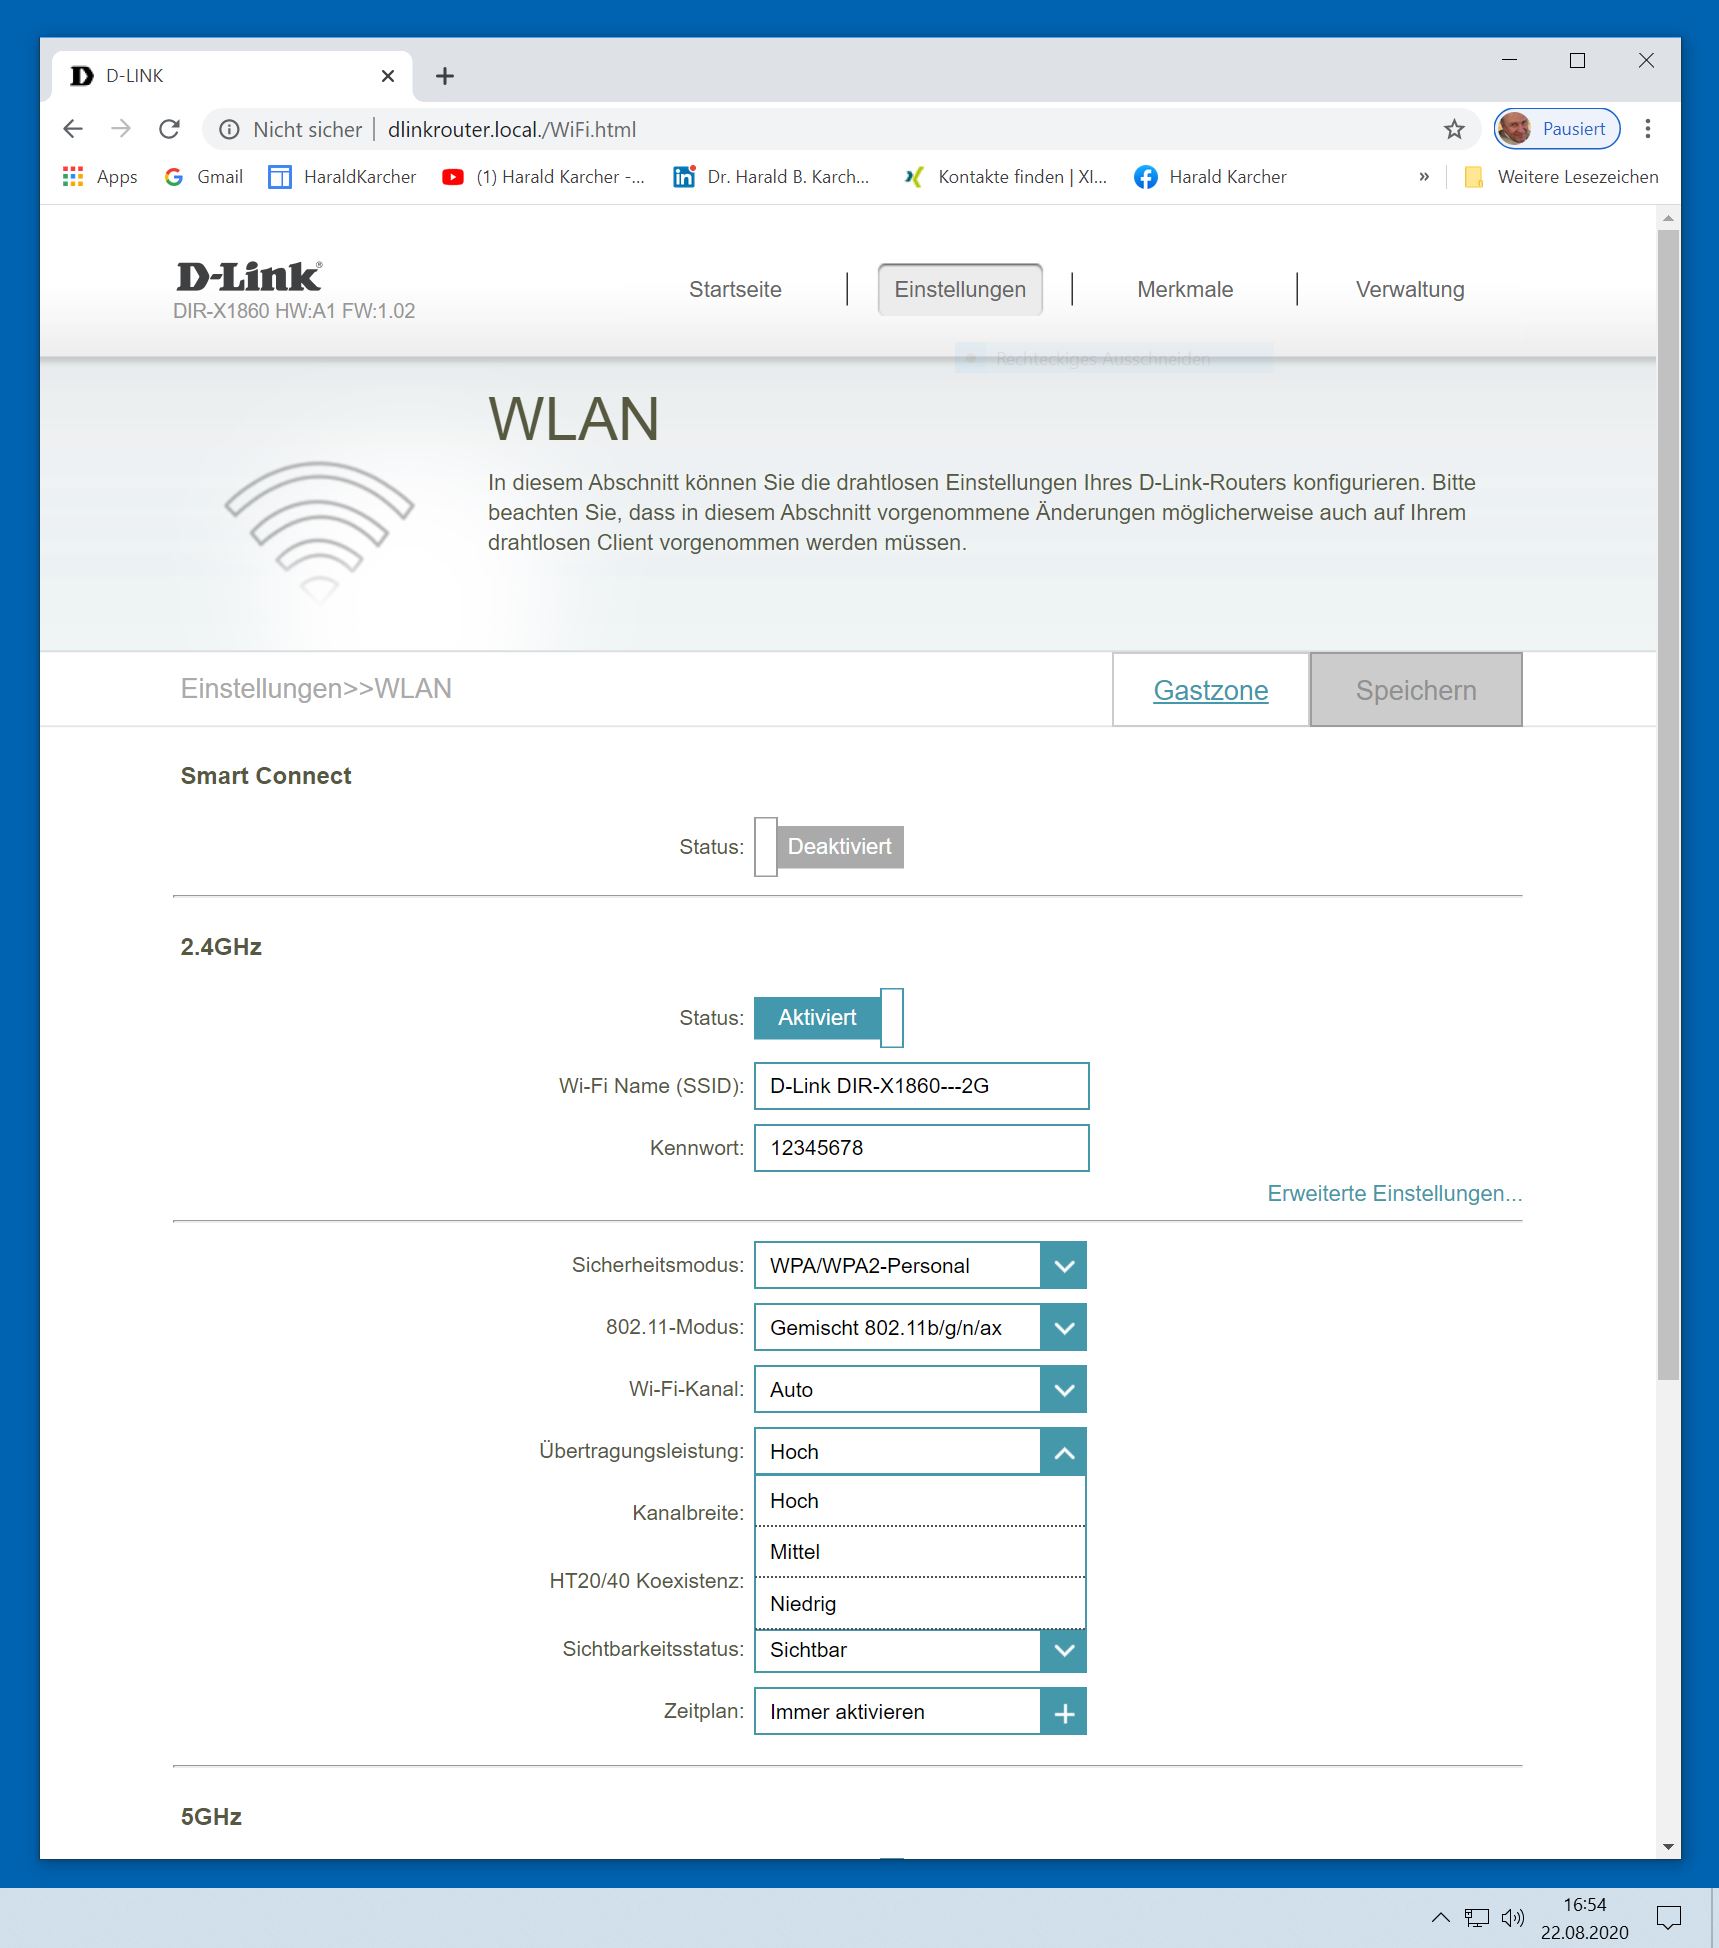The height and width of the screenshot is (1948, 1719).
Task: Reload the page with the refresh icon
Action: coord(170,129)
